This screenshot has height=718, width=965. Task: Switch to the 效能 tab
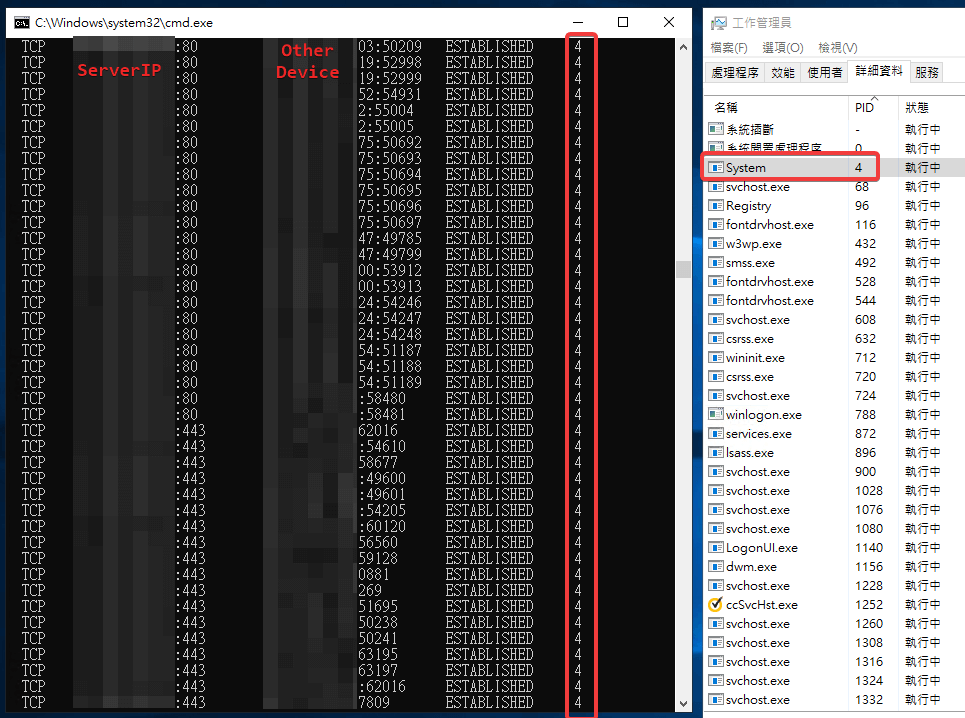(x=783, y=72)
